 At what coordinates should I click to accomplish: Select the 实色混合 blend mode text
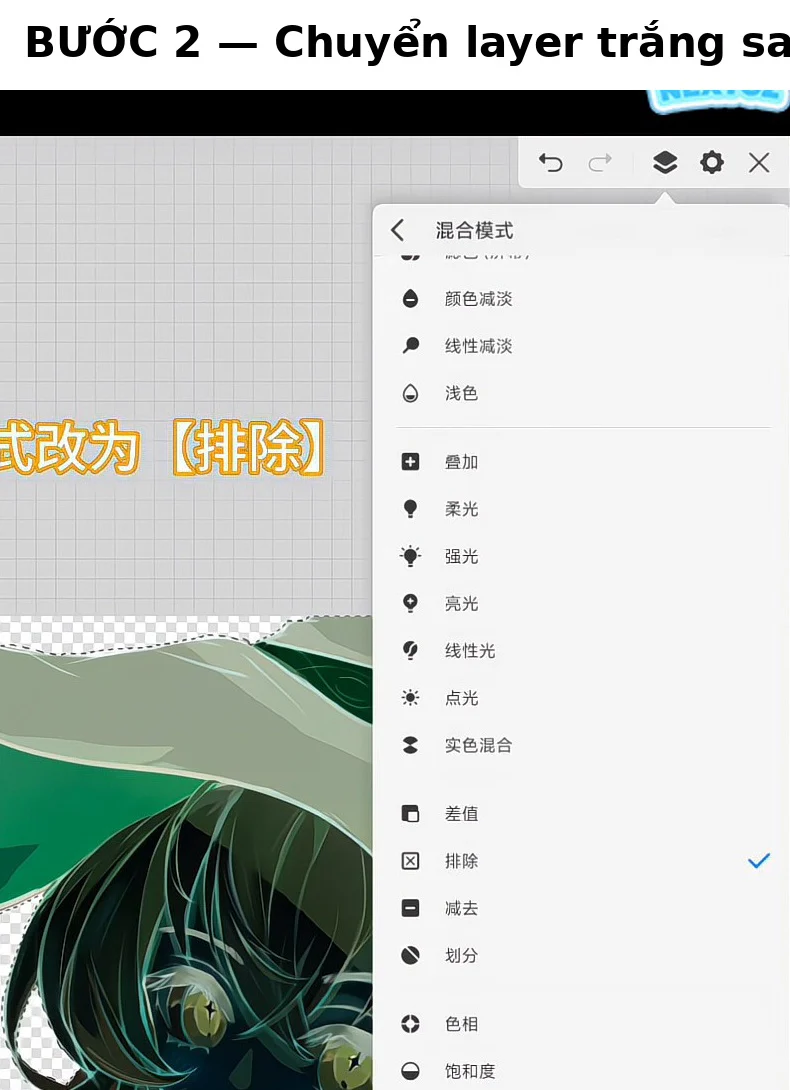[478, 745]
